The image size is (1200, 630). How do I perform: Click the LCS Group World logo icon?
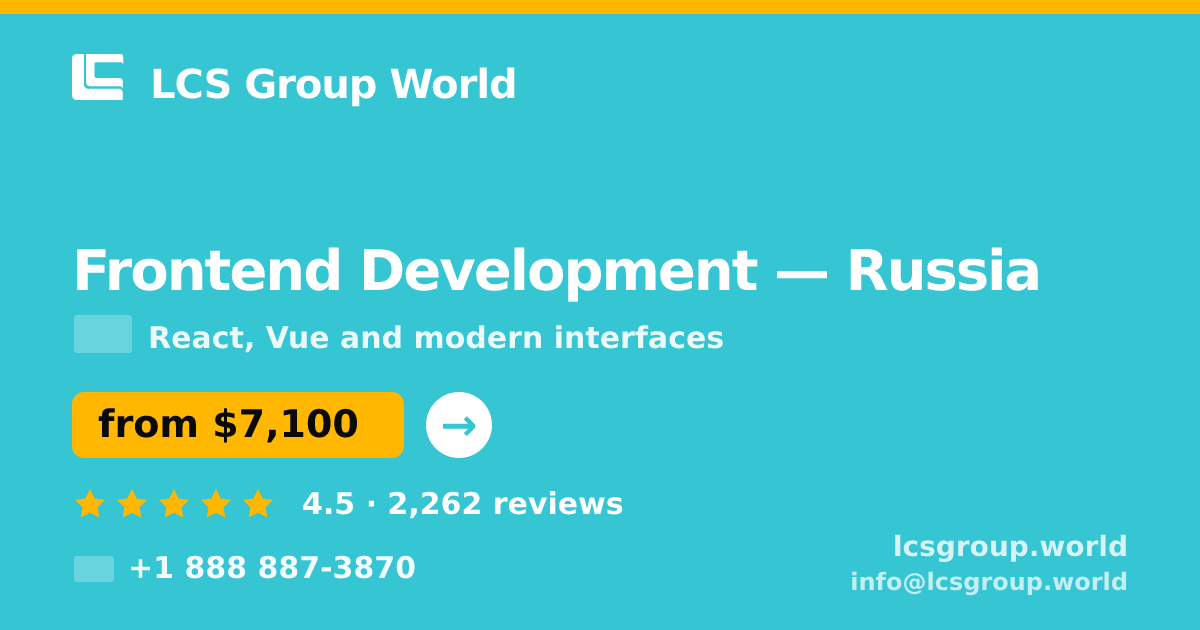pyautogui.click(x=98, y=77)
